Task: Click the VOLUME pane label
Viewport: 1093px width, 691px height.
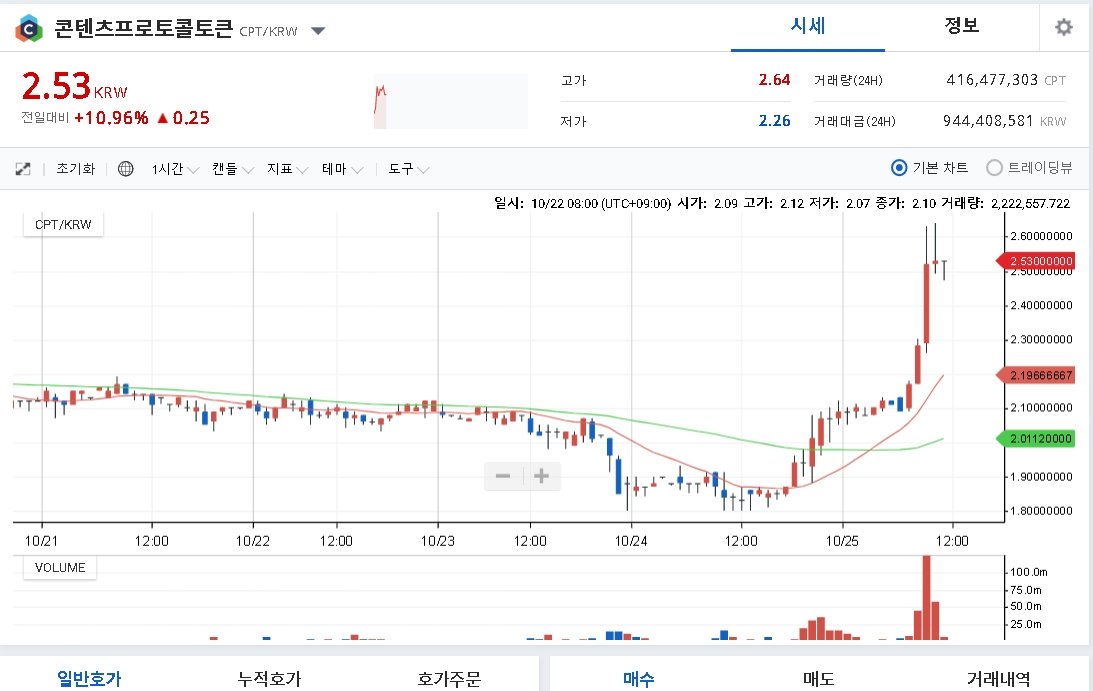Action: click(60, 568)
